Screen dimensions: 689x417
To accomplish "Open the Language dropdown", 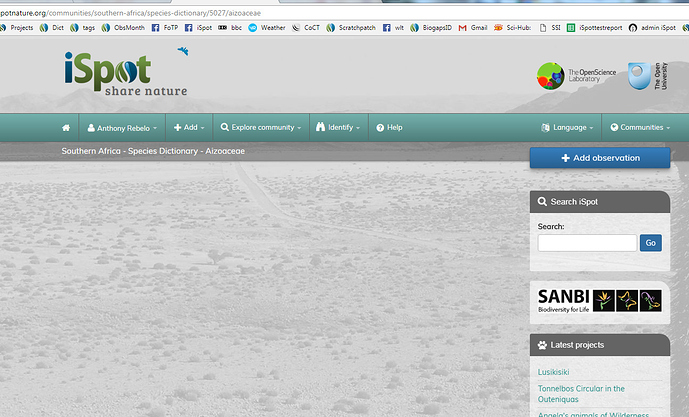I will 567,127.
